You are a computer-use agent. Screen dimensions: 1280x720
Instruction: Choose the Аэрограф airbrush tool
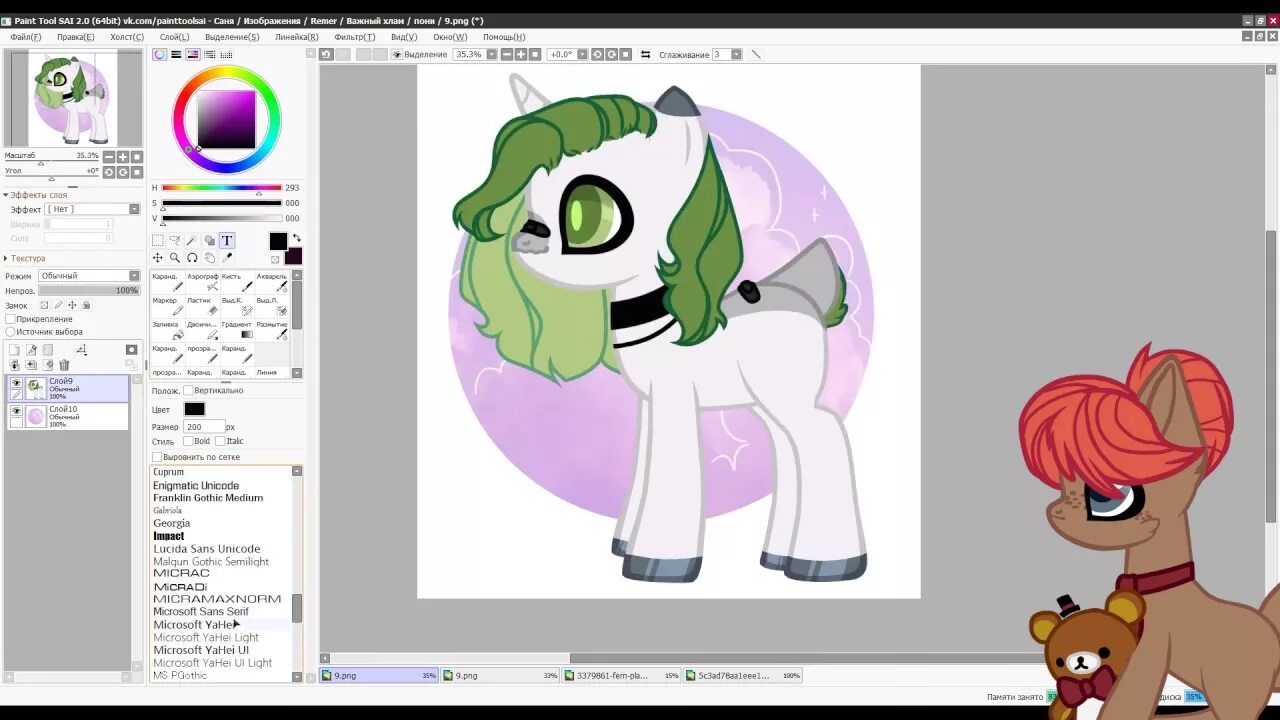[x=203, y=282]
